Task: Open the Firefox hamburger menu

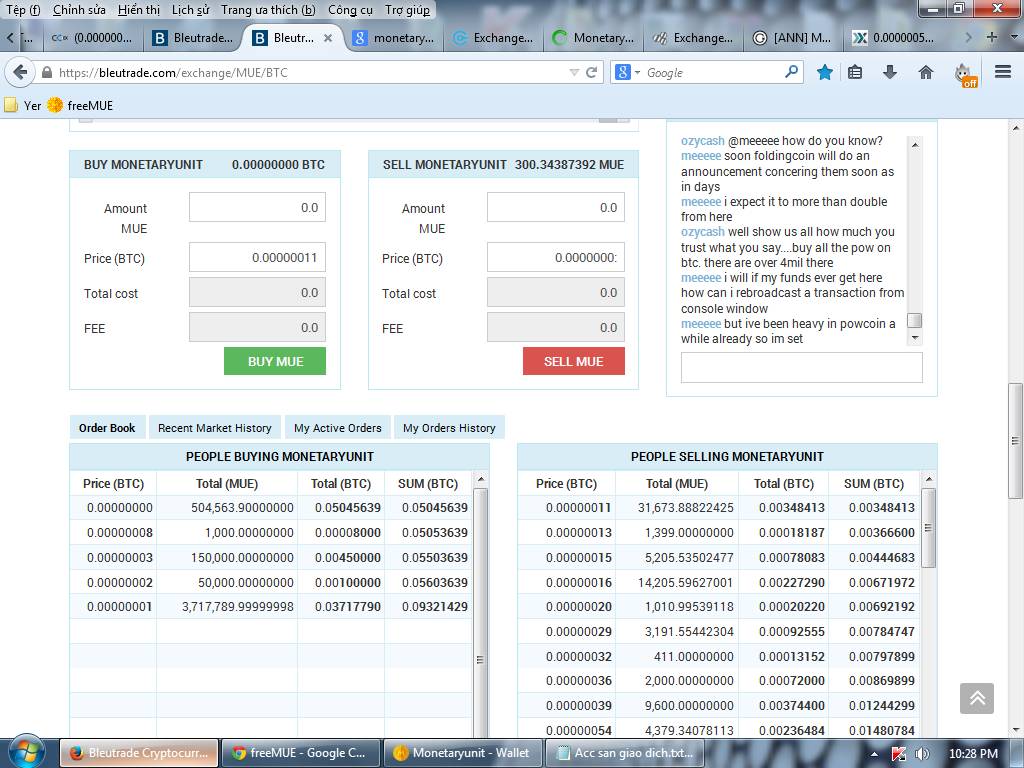Action: (x=1003, y=72)
